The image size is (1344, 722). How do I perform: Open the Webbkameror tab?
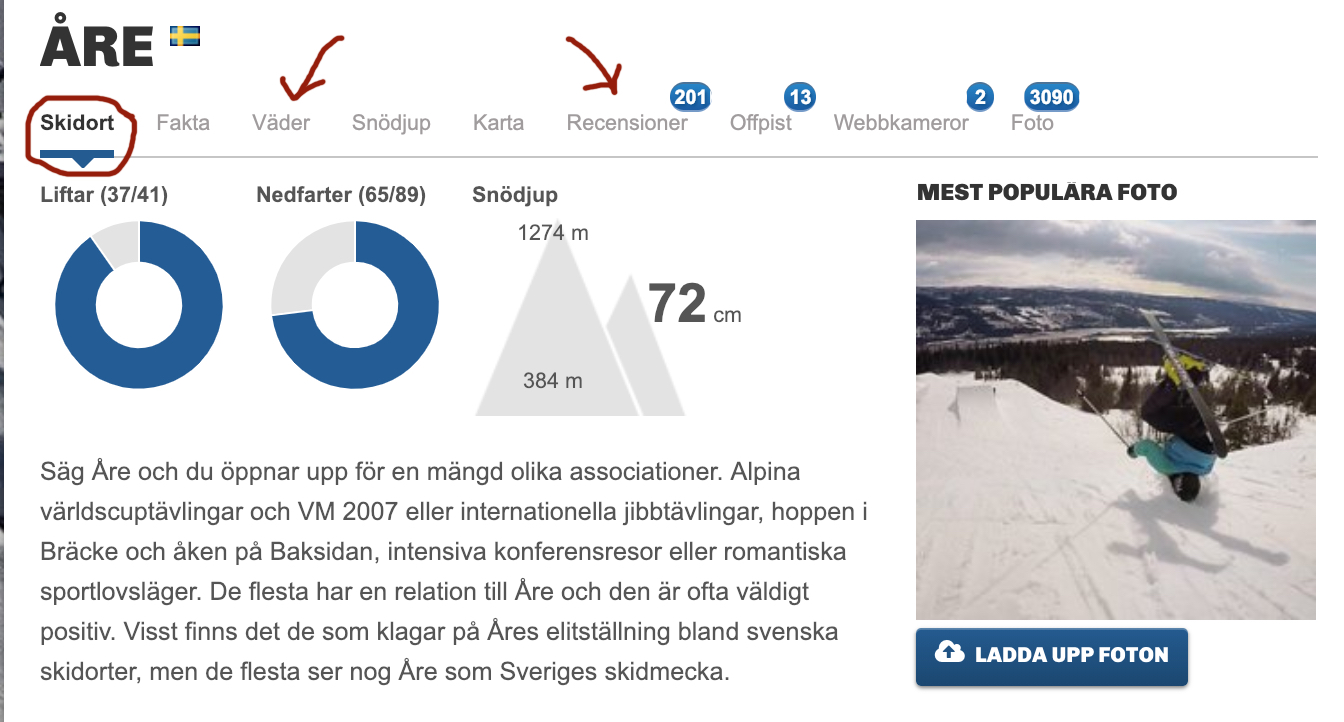(x=901, y=124)
